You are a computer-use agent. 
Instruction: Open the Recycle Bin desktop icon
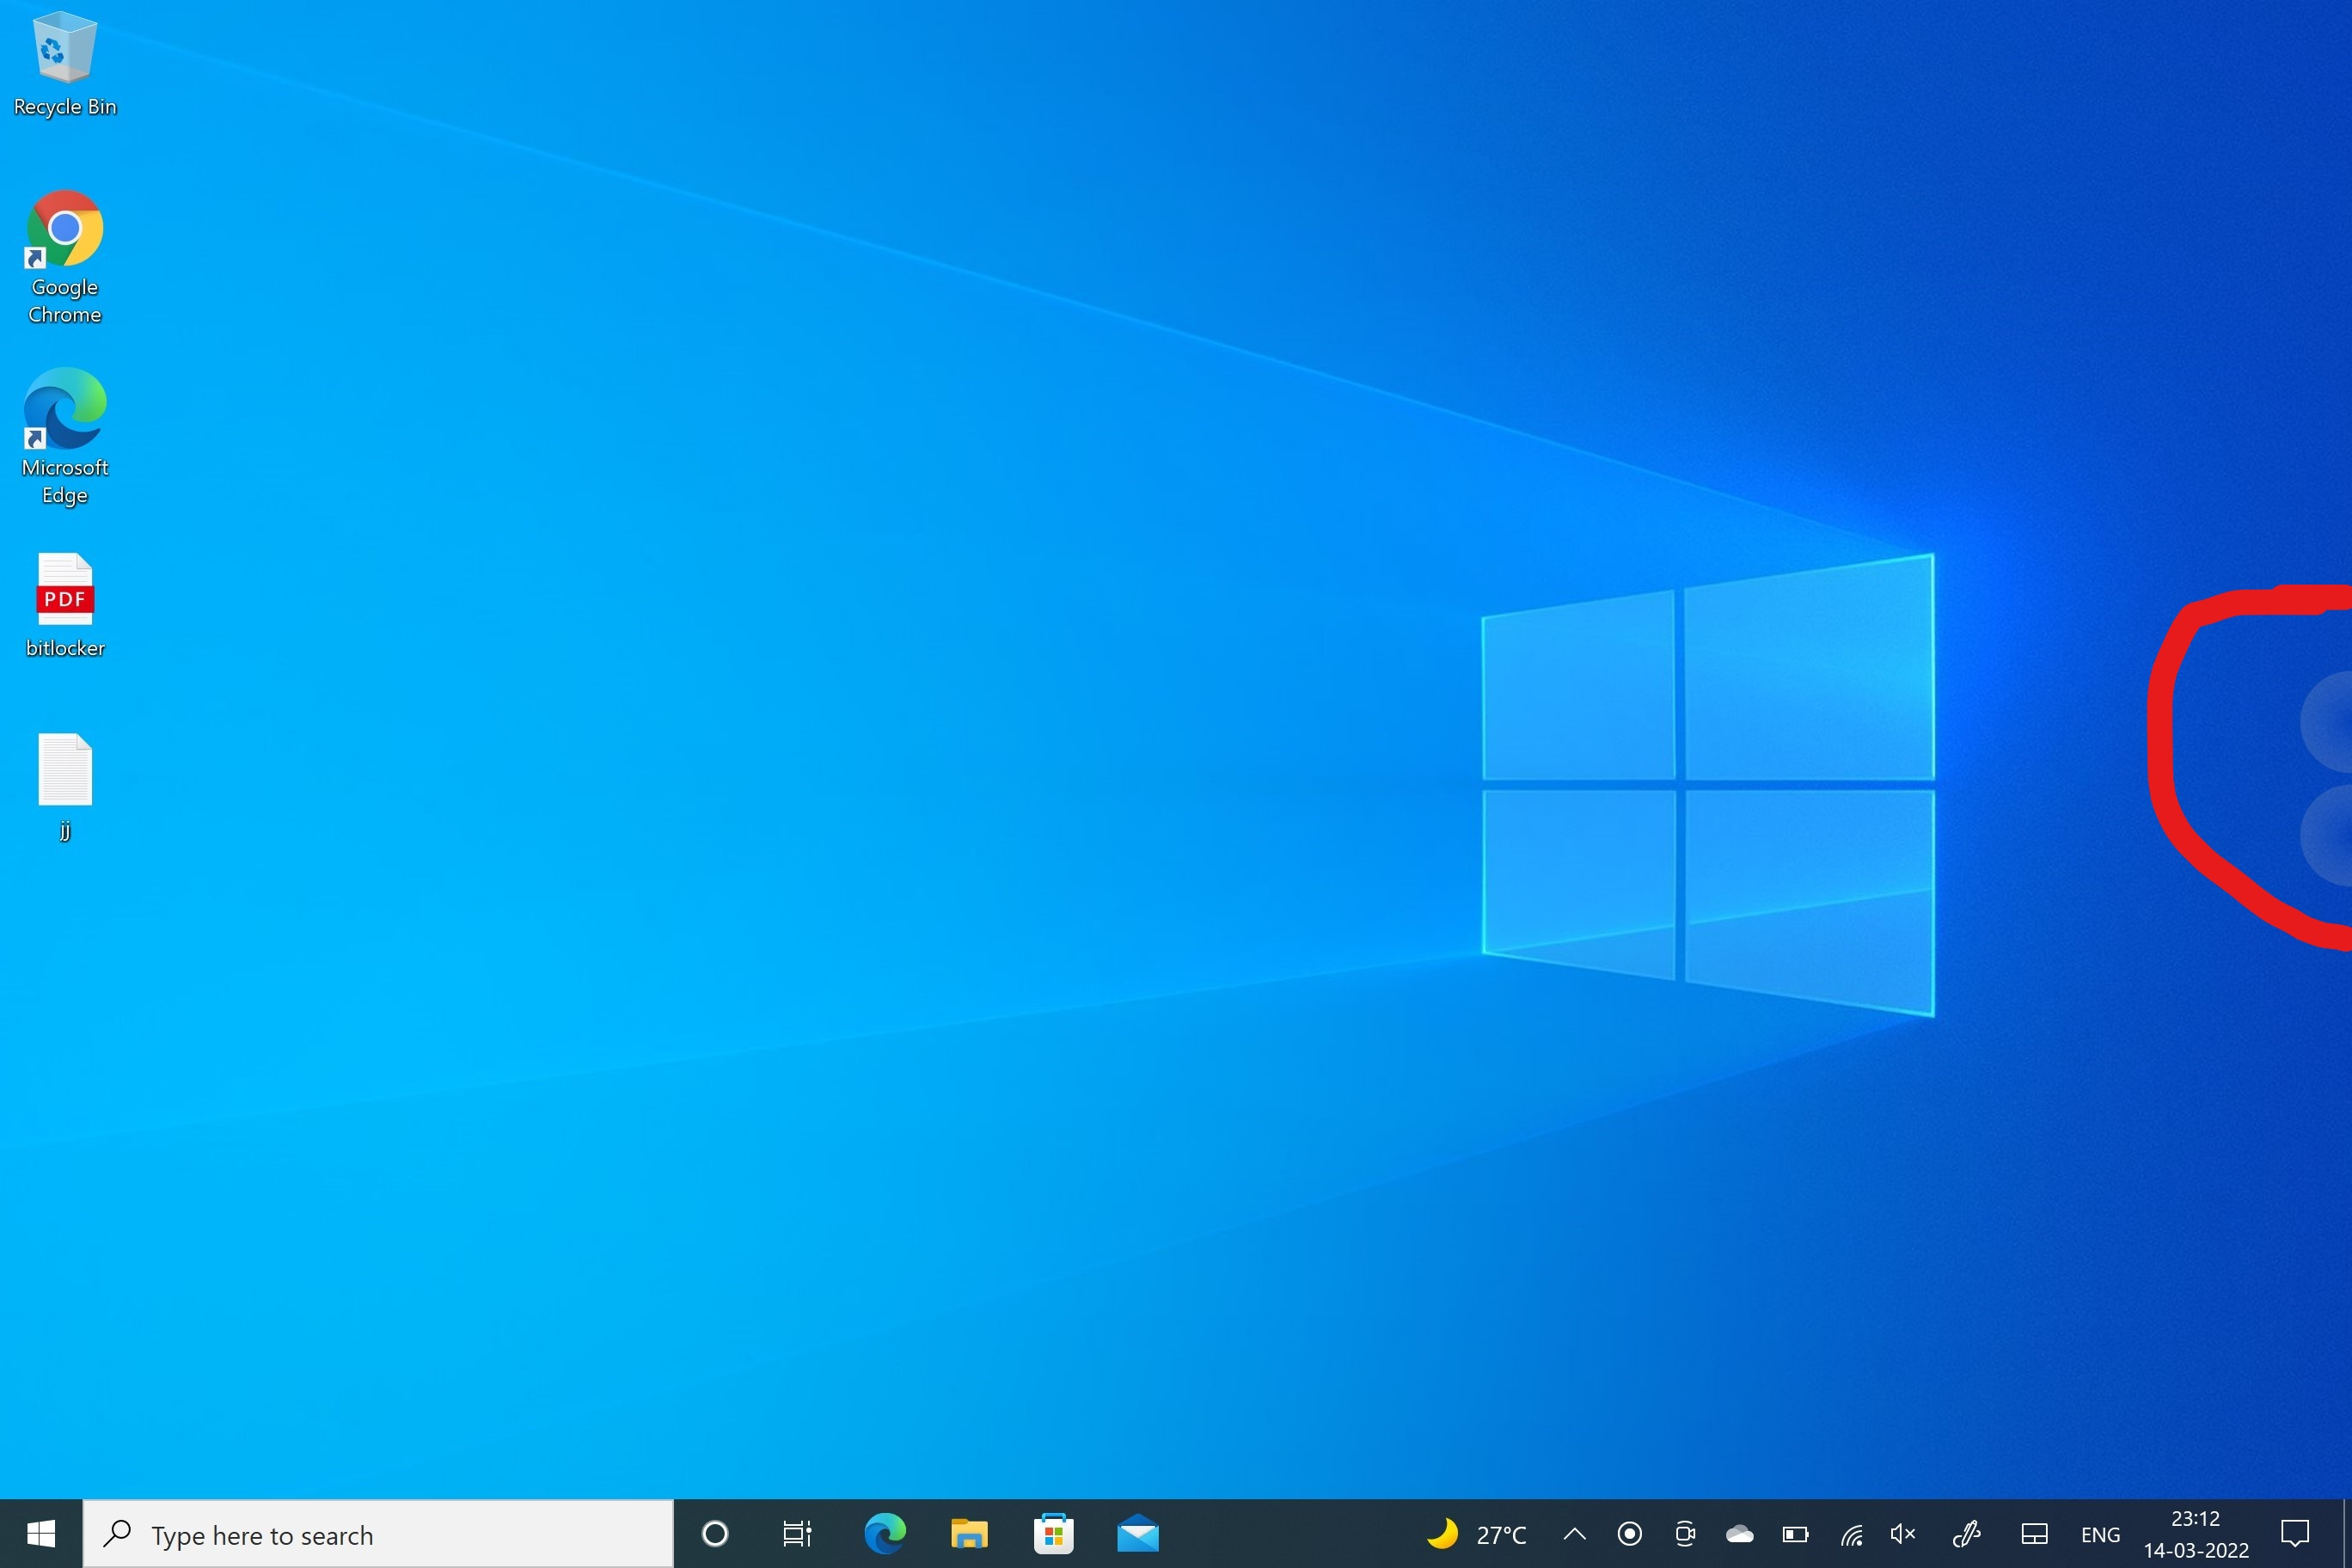(65, 62)
